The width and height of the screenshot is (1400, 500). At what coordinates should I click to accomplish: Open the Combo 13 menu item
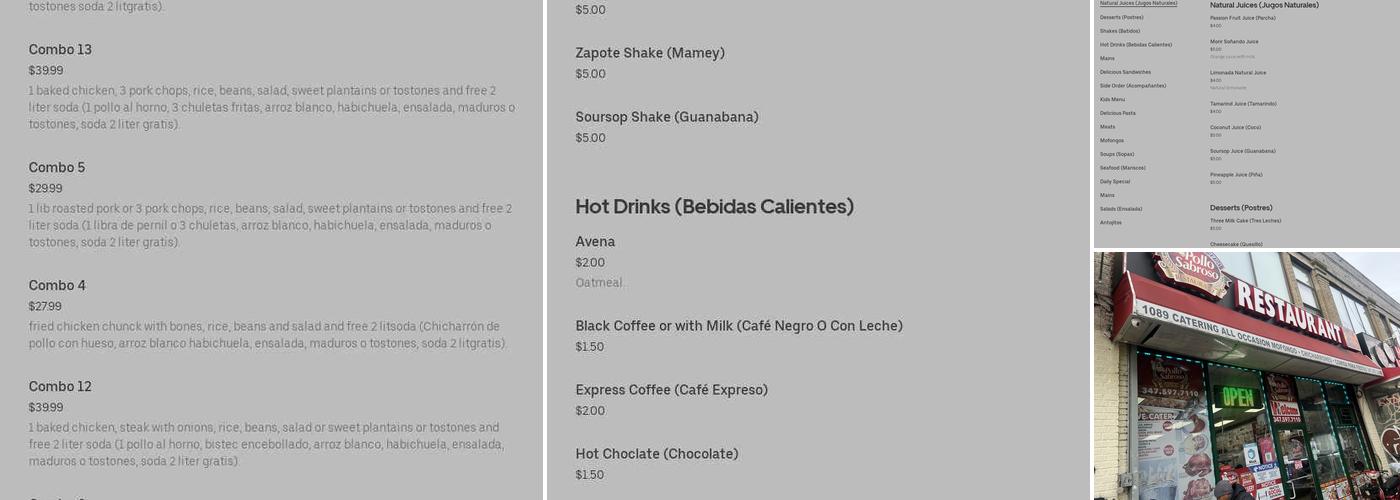(272, 87)
